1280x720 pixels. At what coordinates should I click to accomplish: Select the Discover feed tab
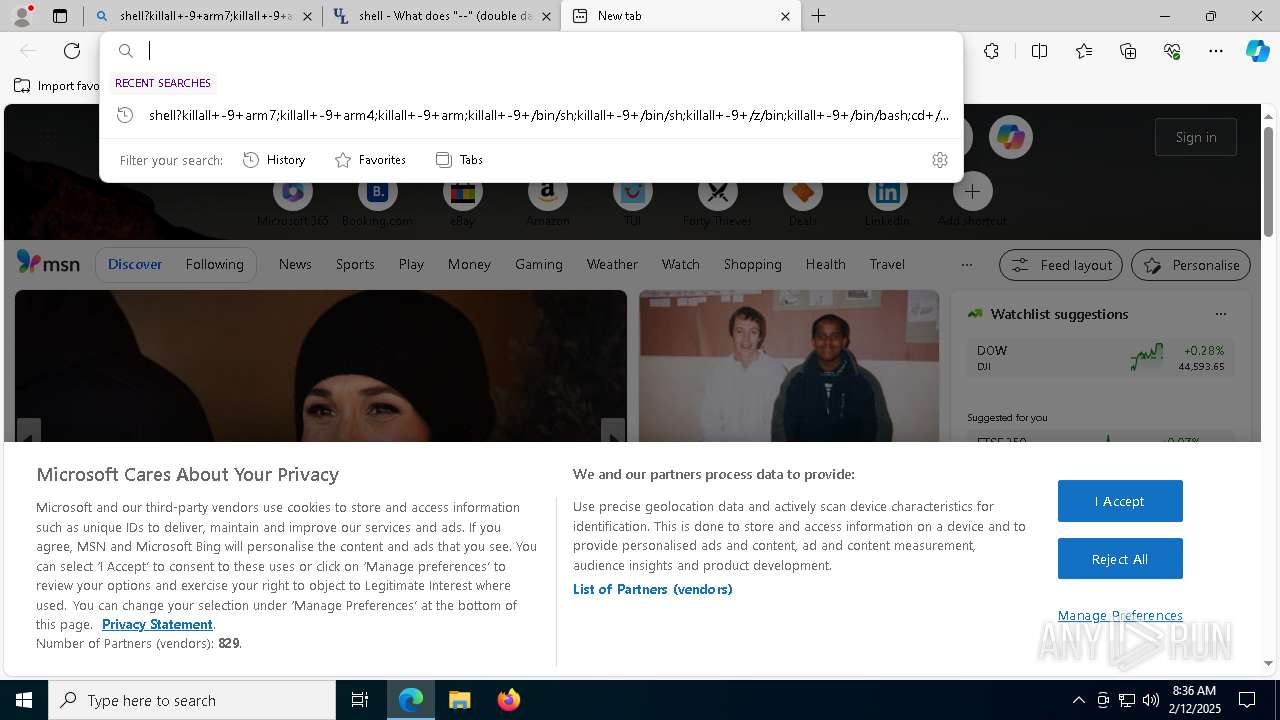click(135, 264)
